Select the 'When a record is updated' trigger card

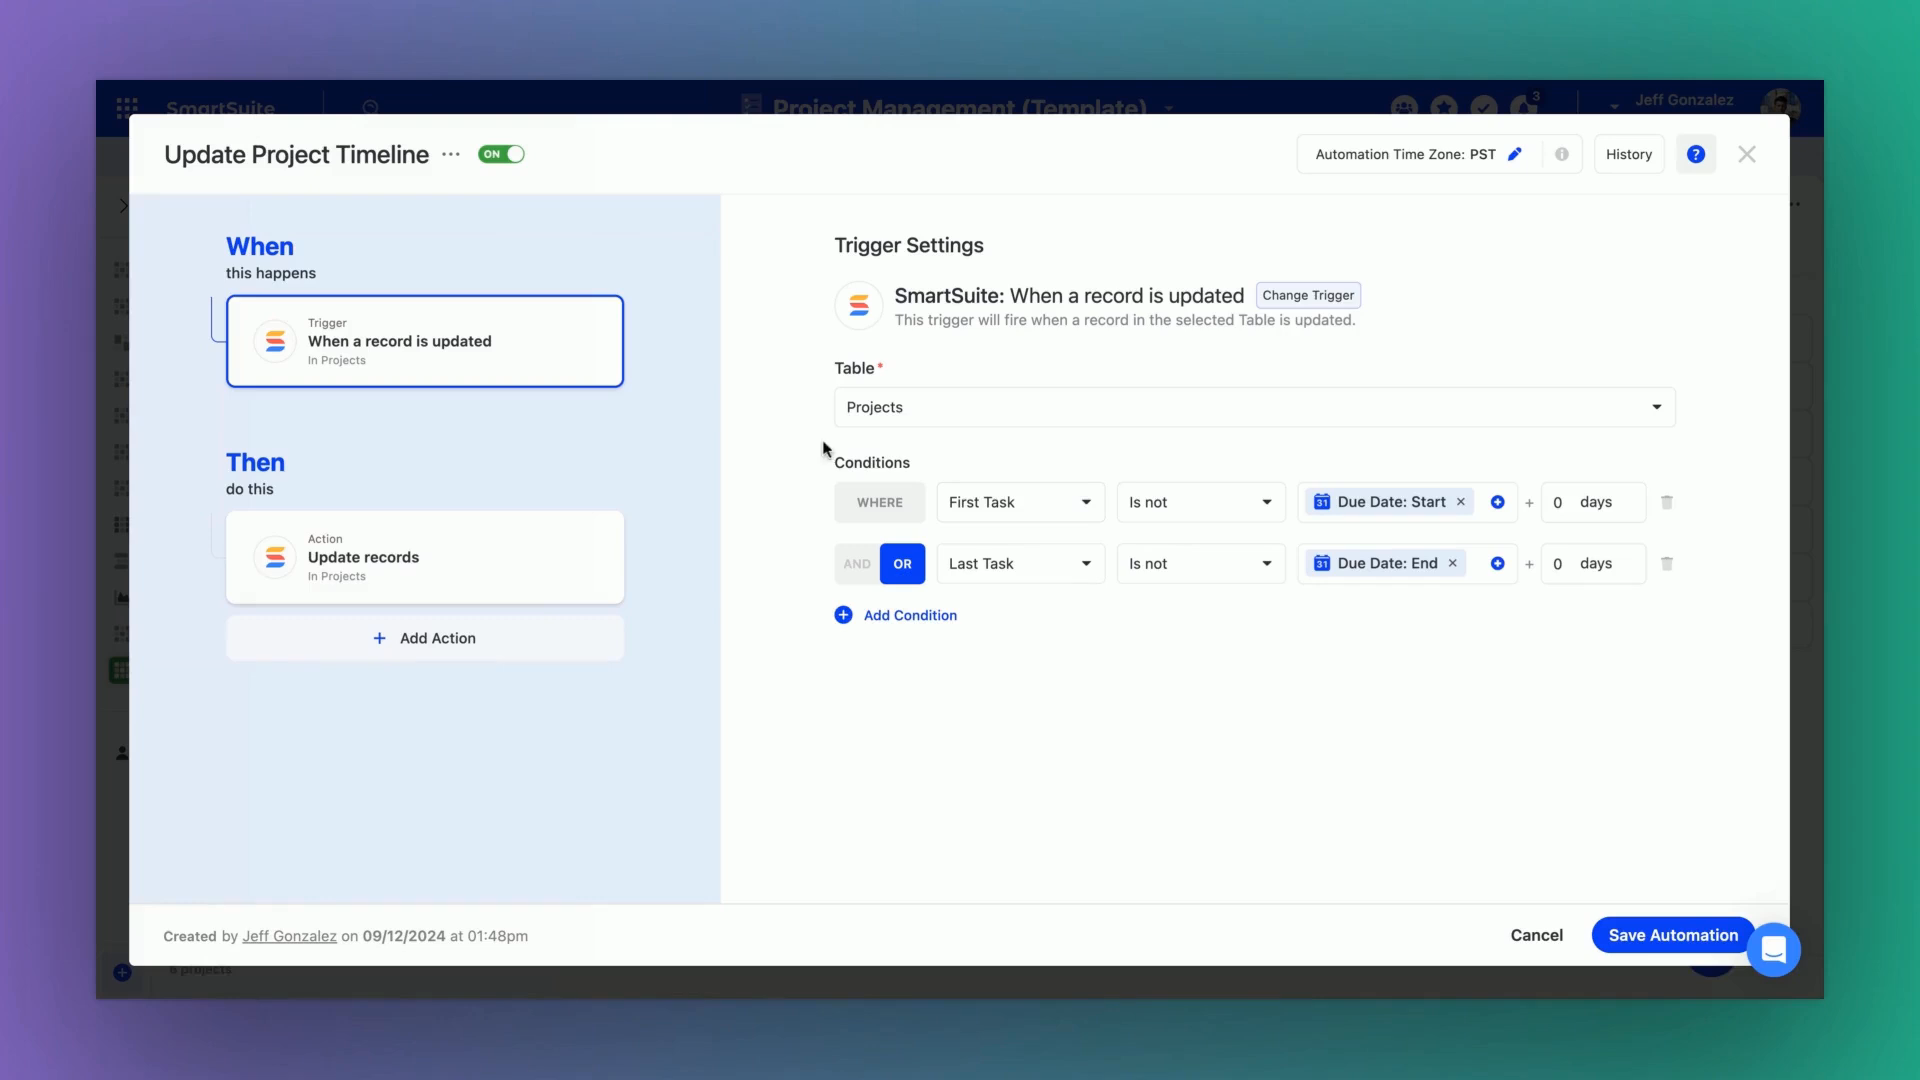(425, 341)
